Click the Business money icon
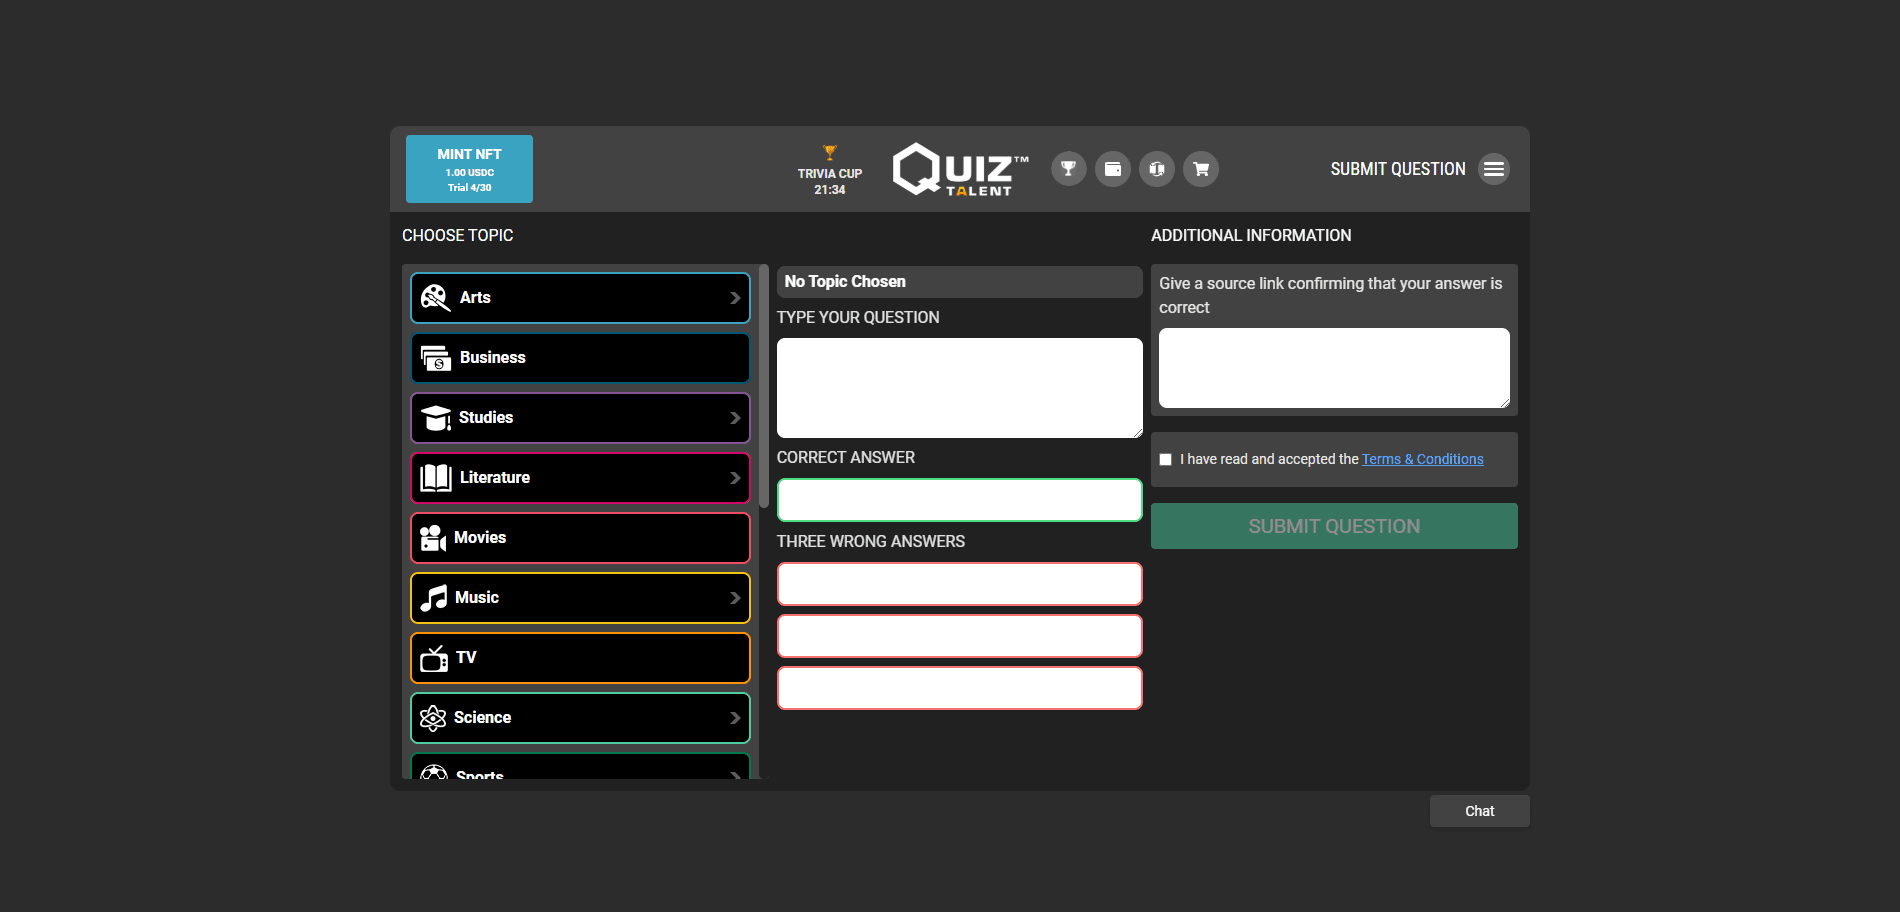The width and height of the screenshot is (1900, 912). 436,358
